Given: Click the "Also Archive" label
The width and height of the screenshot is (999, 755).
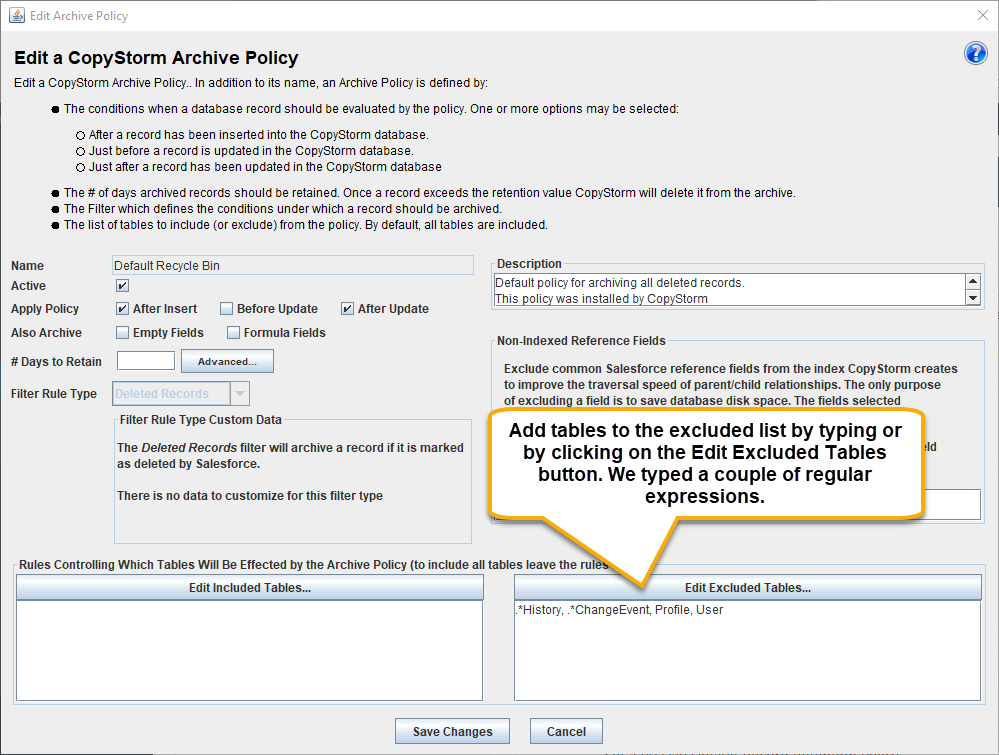Looking at the screenshot, I should coord(47,333).
